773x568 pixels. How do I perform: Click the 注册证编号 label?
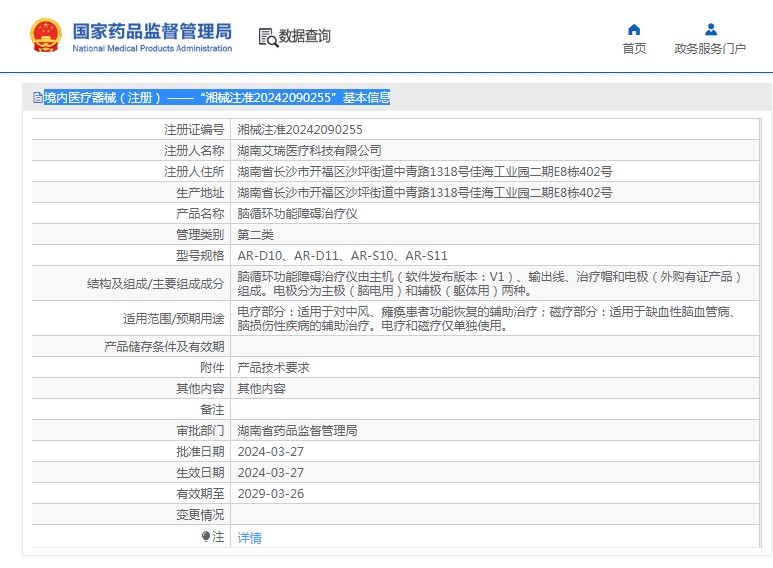click(194, 130)
